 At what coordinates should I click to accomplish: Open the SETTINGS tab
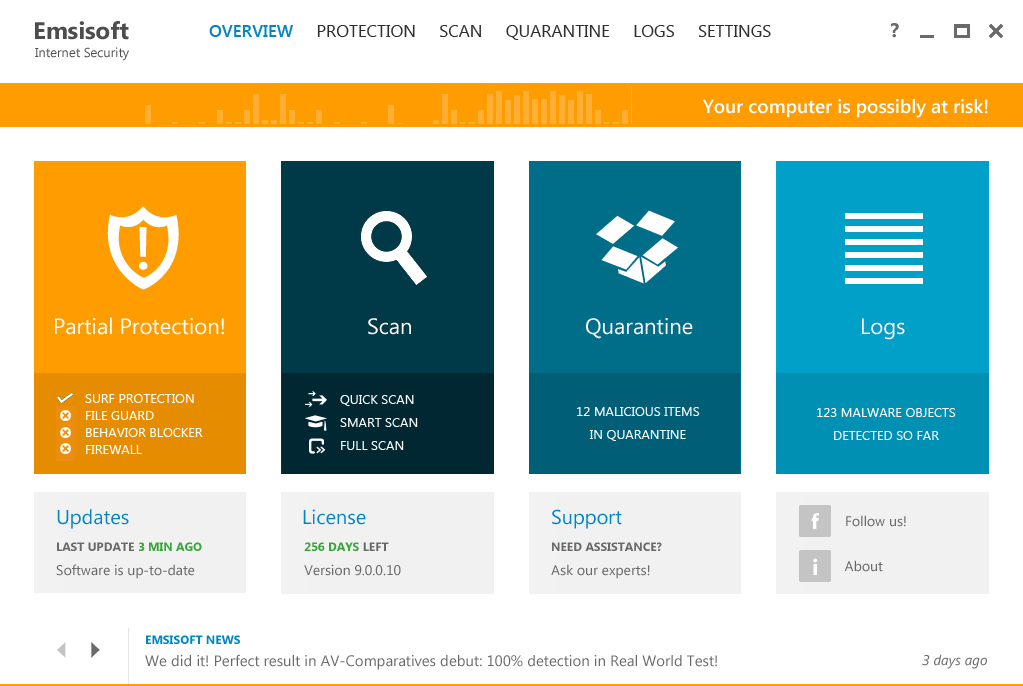pyautogui.click(x=734, y=31)
